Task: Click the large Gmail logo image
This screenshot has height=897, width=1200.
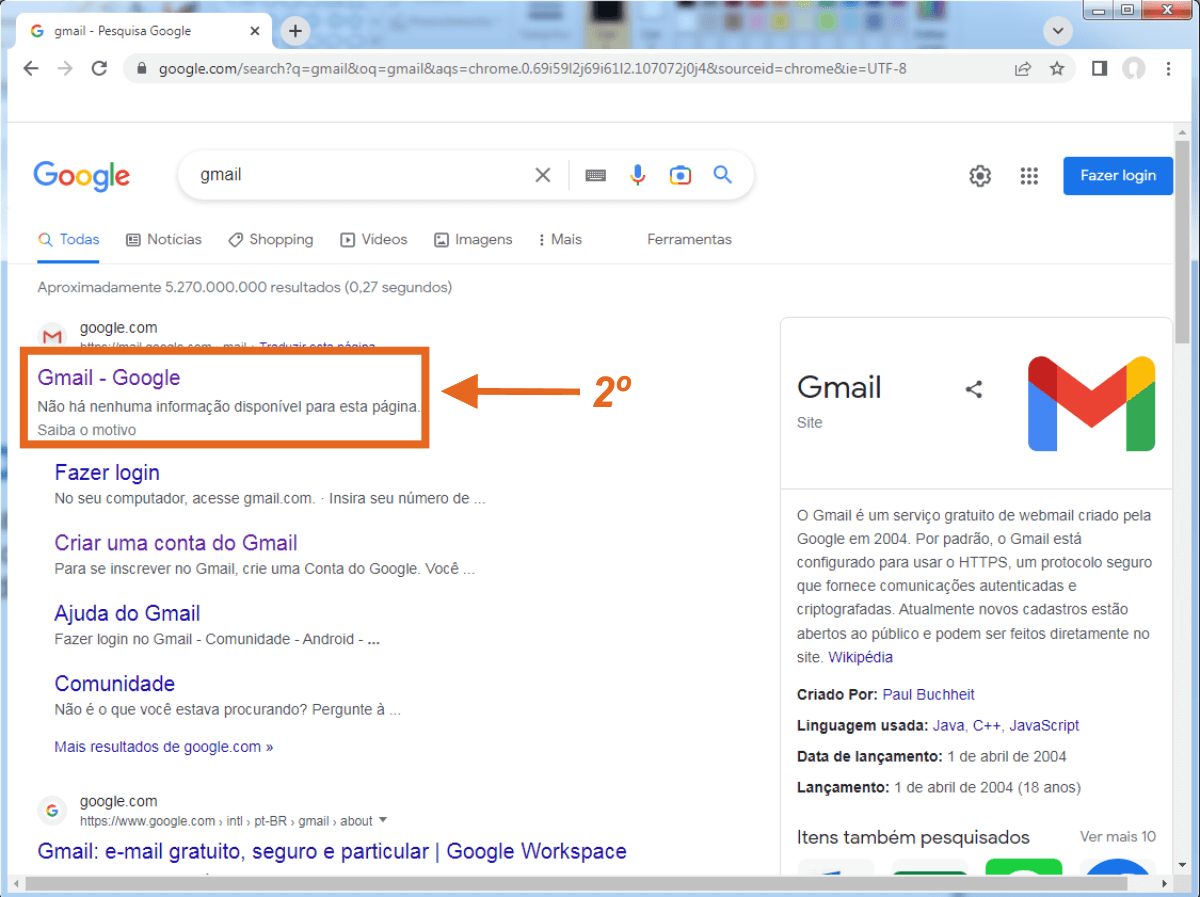Action: [x=1091, y=403]
